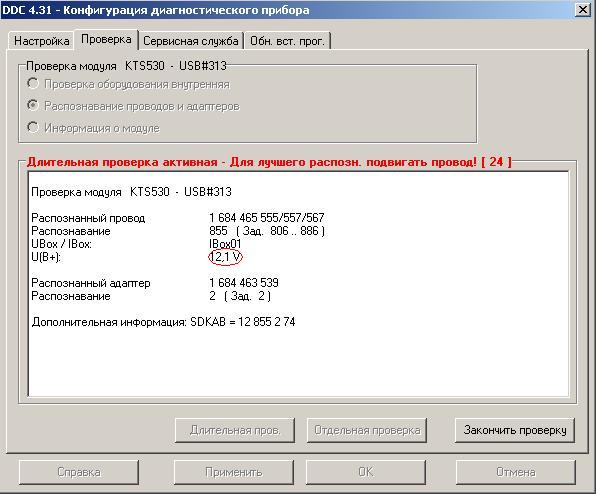Click Закончить проверку to end test

pos(515,430)
